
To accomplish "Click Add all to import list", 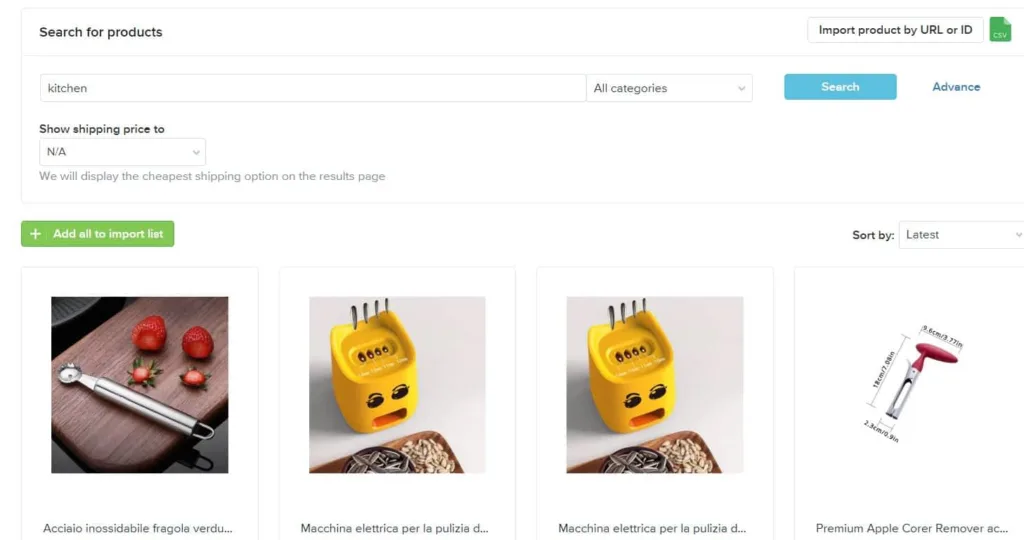I will 97,234.
